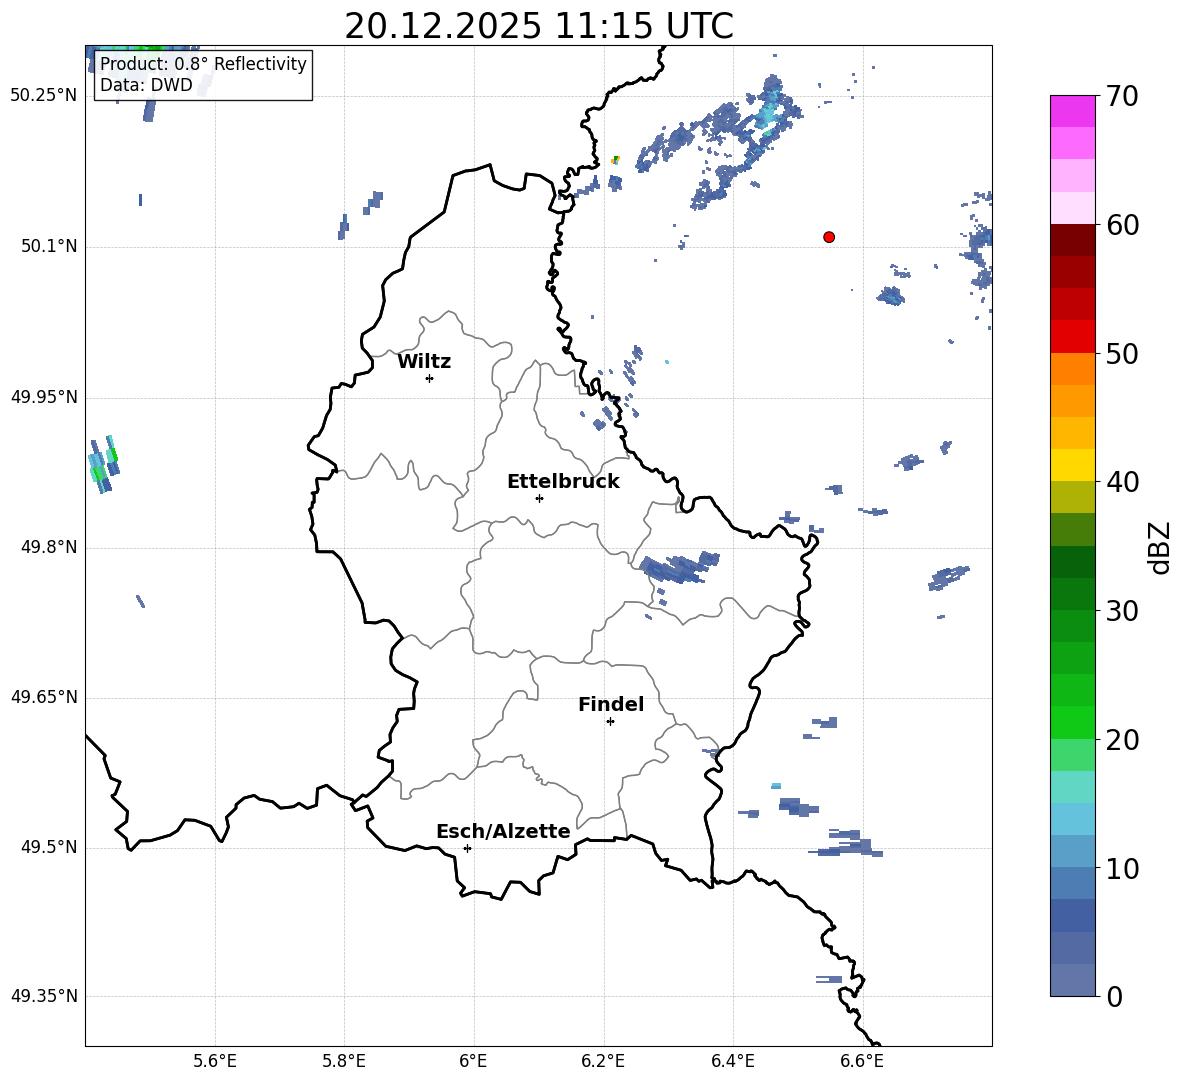The image size is (1184, 1081).
Task: Click the 50 tick on colorbar
Action: coord(1122,353)
